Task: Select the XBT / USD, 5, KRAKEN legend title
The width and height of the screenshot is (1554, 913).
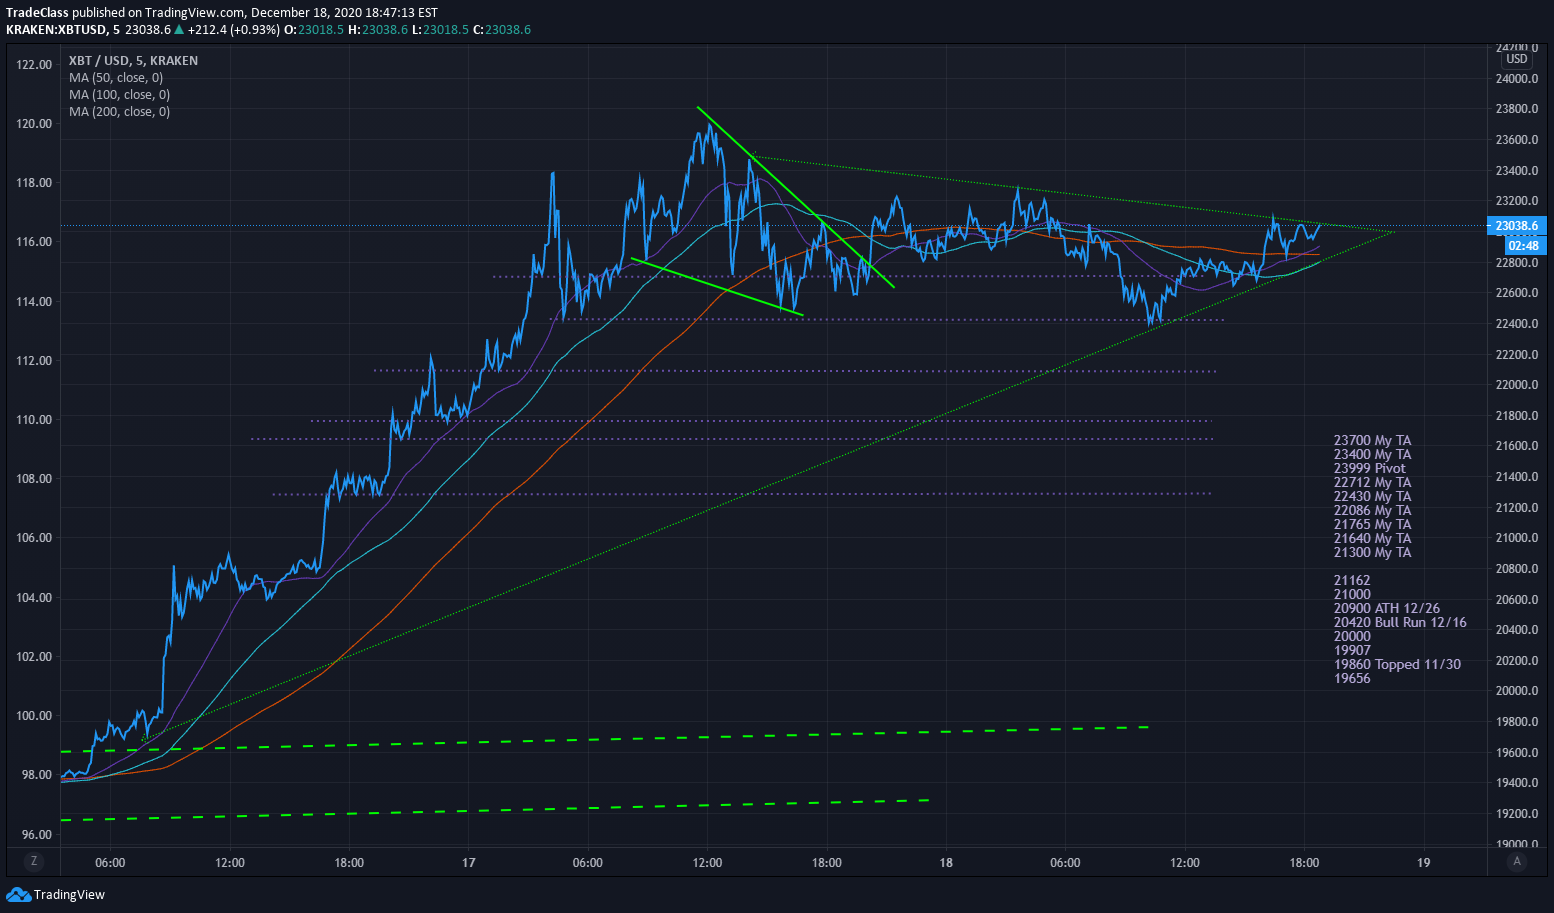Action: [x=133, y=61]
